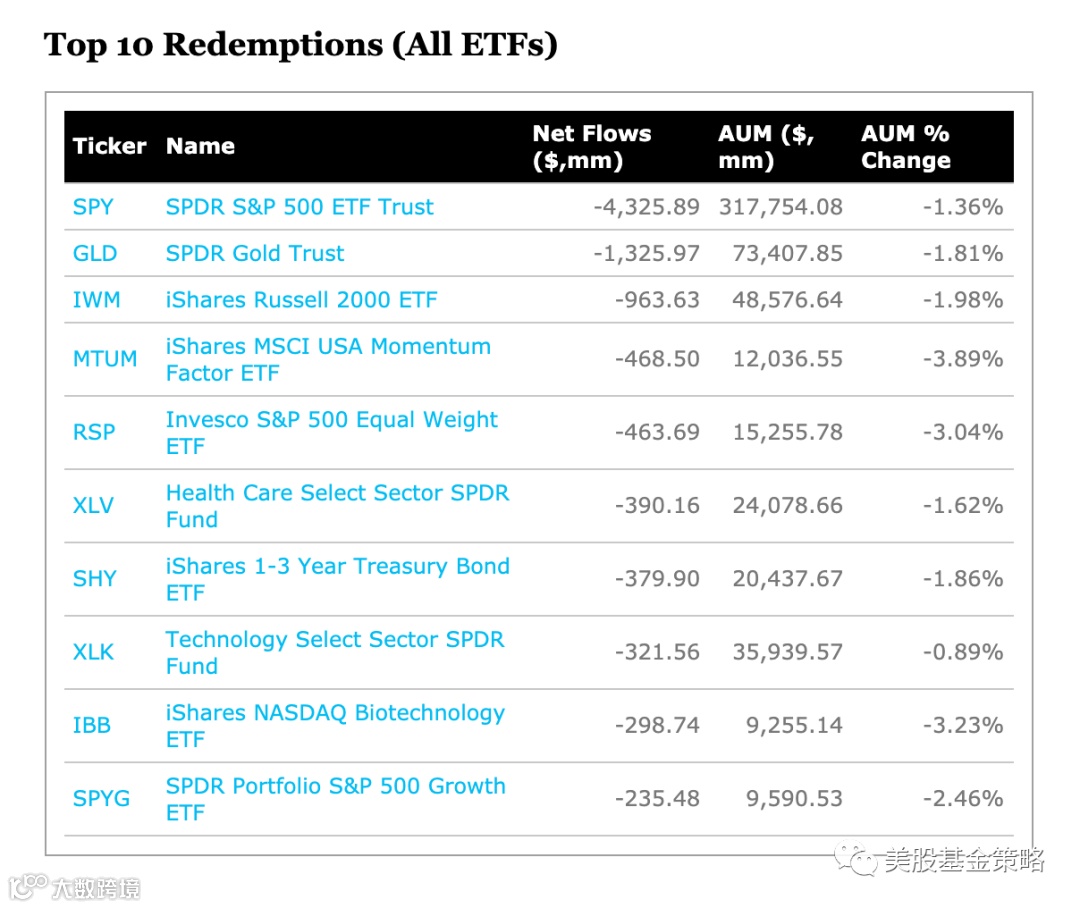Click the Ticker column header
Viewport: 1080px width, 908px height.
(109, 146)
